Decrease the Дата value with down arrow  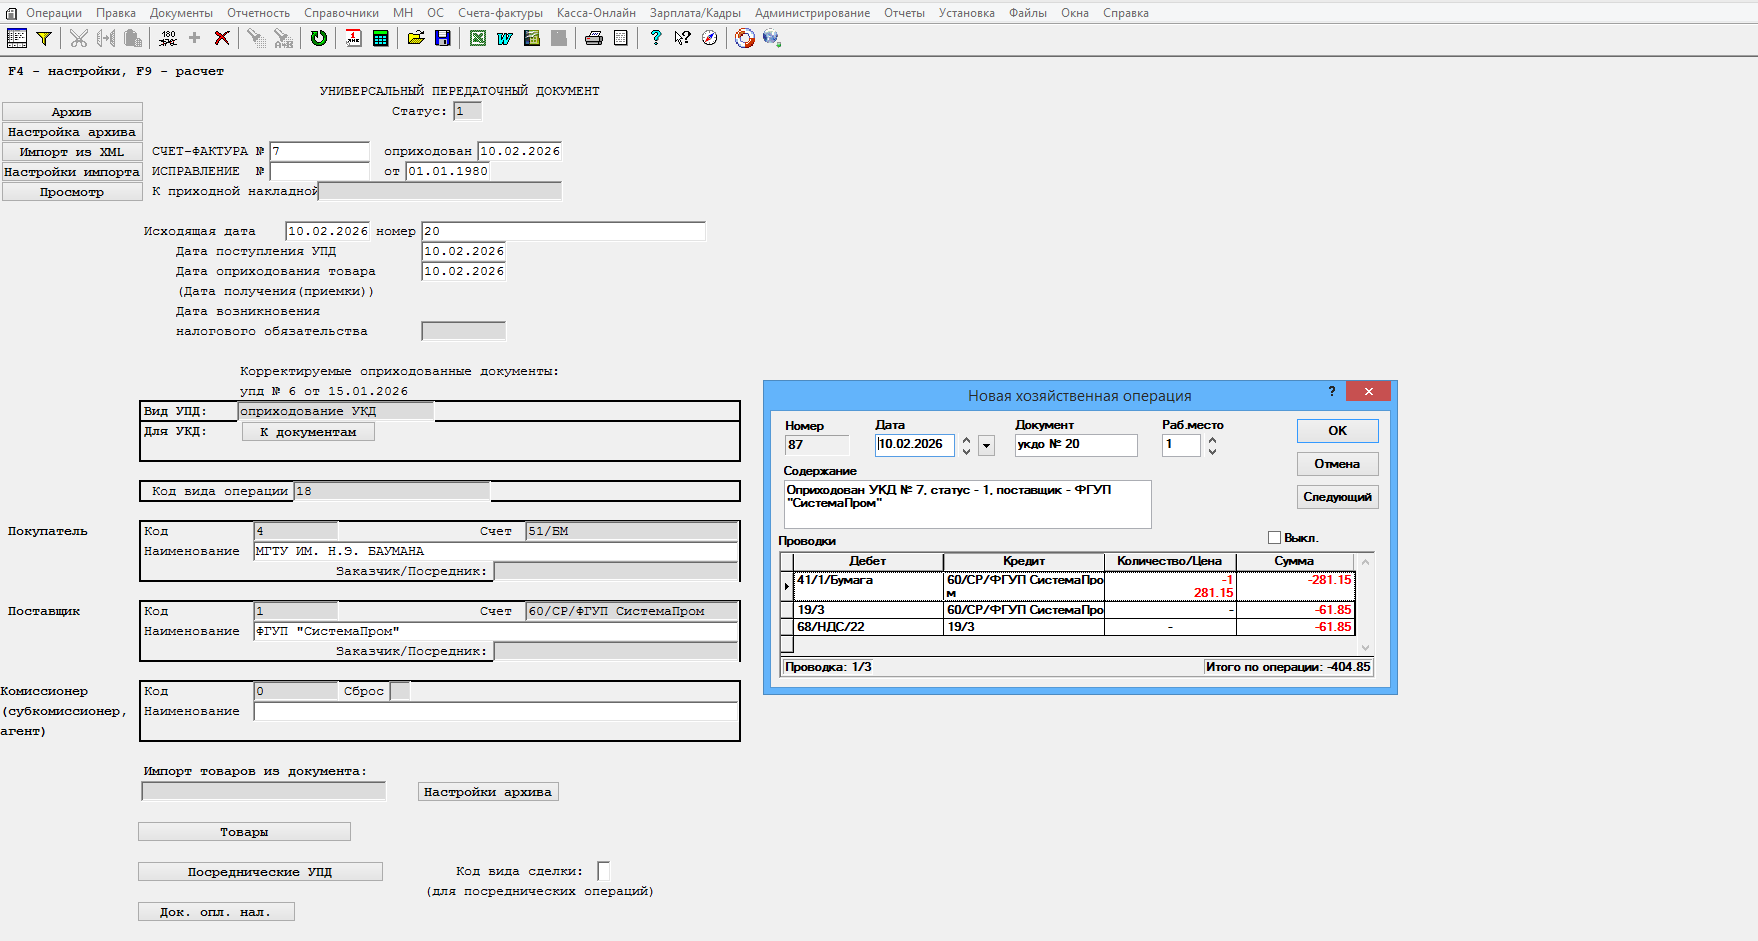966,452
